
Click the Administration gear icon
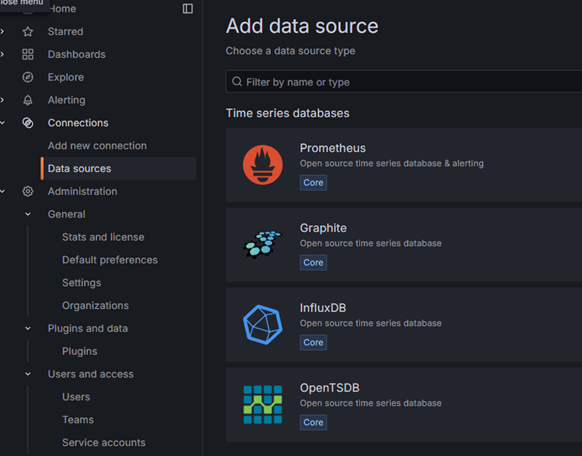pyautogui.click(x=28, y=191)
